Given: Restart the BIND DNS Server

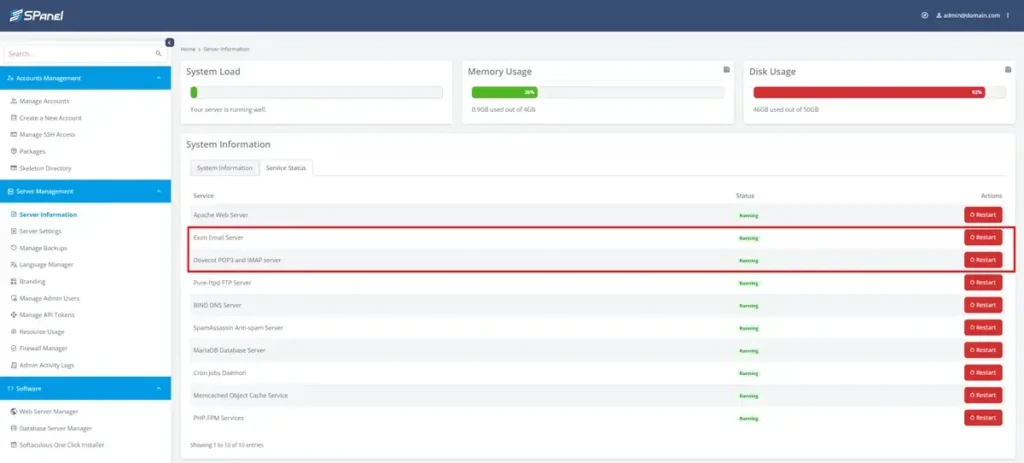Looking at the screenshot, I should [983, 305].
